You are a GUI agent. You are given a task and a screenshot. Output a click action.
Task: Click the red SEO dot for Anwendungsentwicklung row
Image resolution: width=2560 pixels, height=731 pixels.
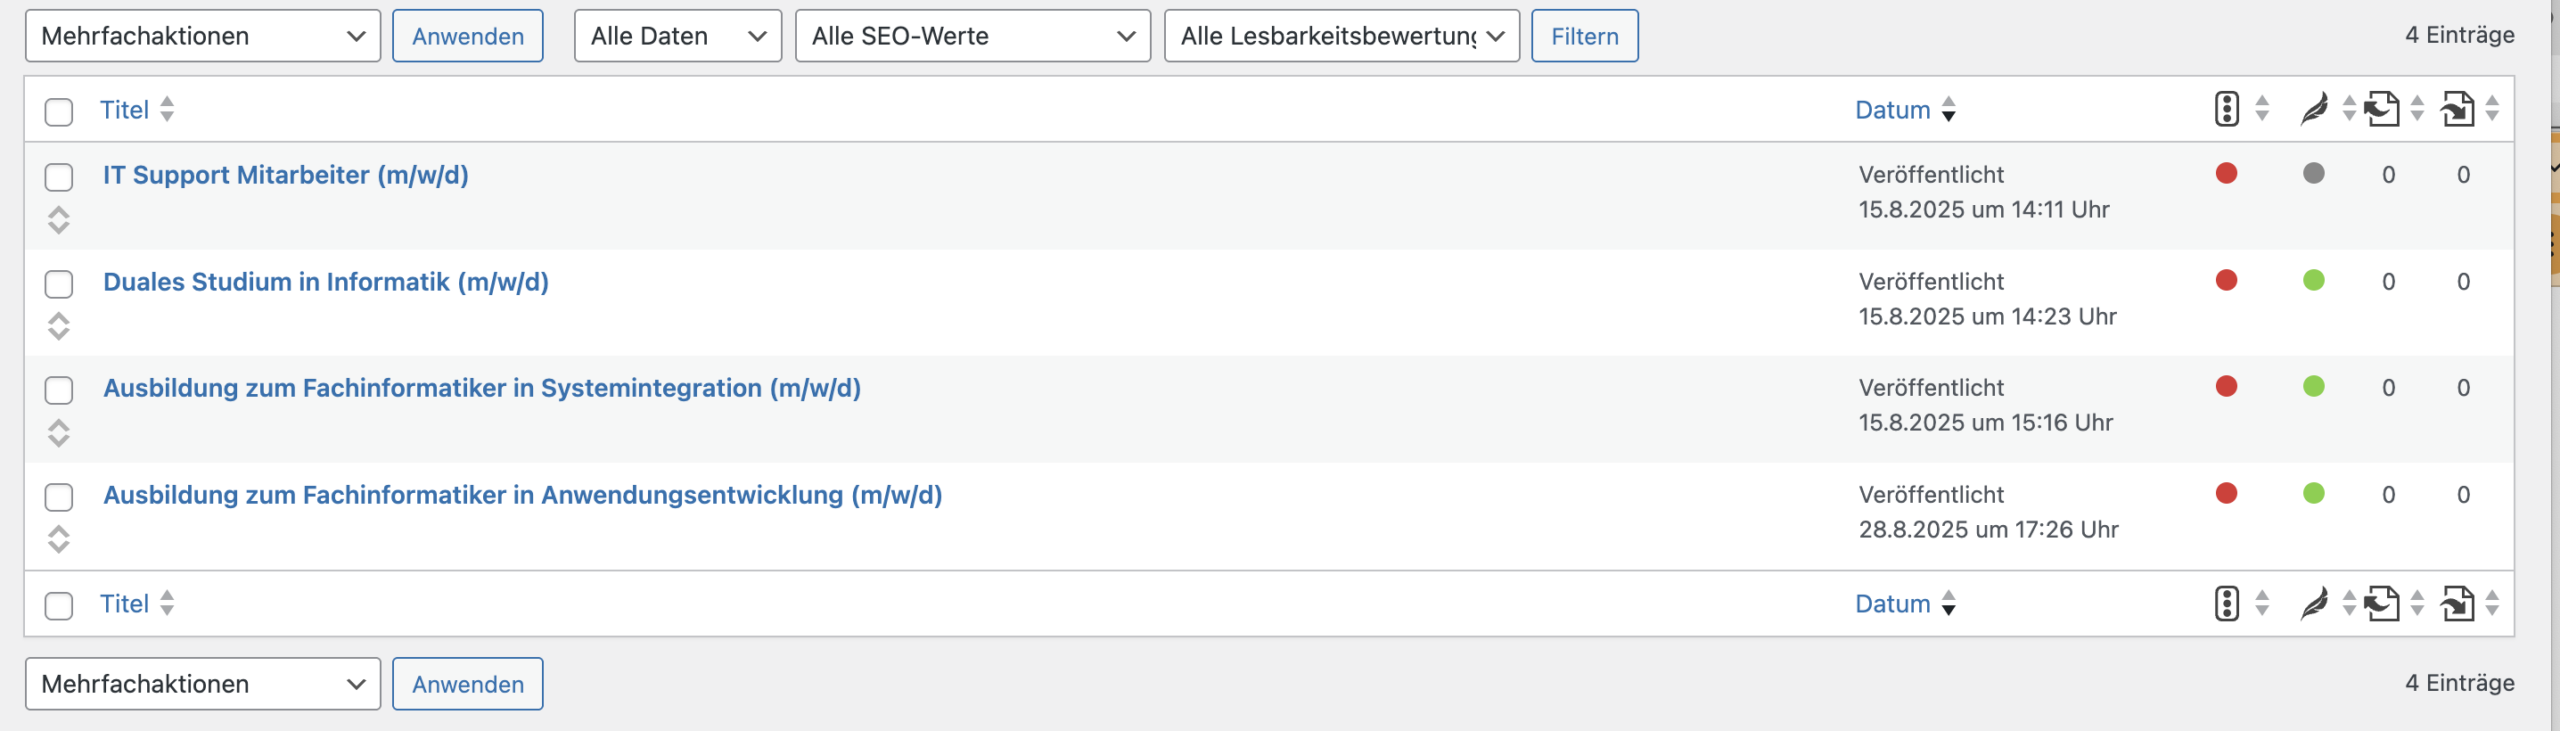click(x=2226, y=493)
